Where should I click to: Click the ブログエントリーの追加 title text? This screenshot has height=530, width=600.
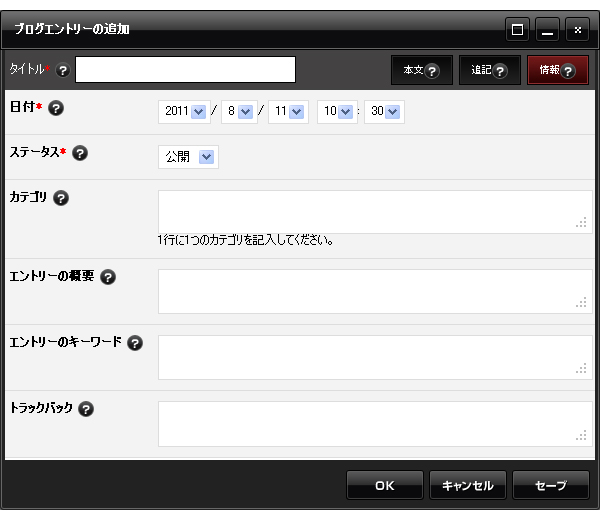(x=72, y=29)
